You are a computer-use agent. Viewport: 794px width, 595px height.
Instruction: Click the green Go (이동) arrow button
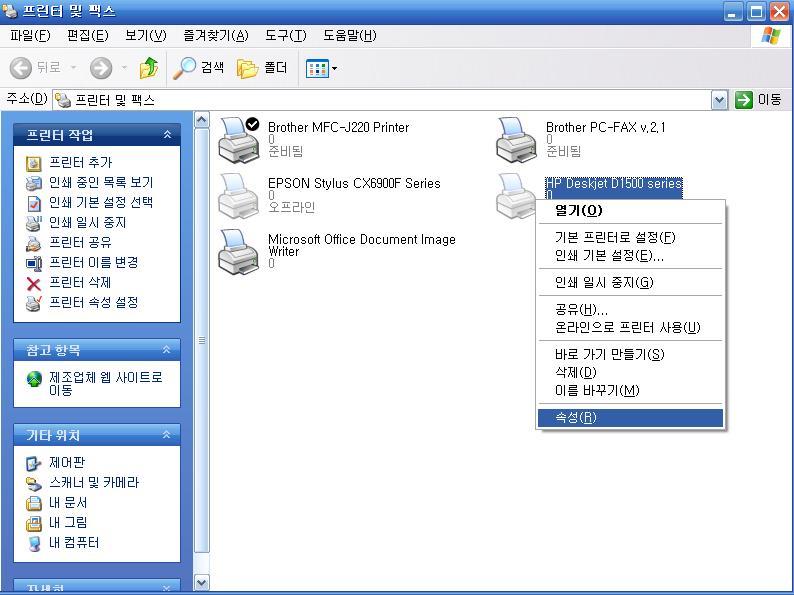[743, 100]
